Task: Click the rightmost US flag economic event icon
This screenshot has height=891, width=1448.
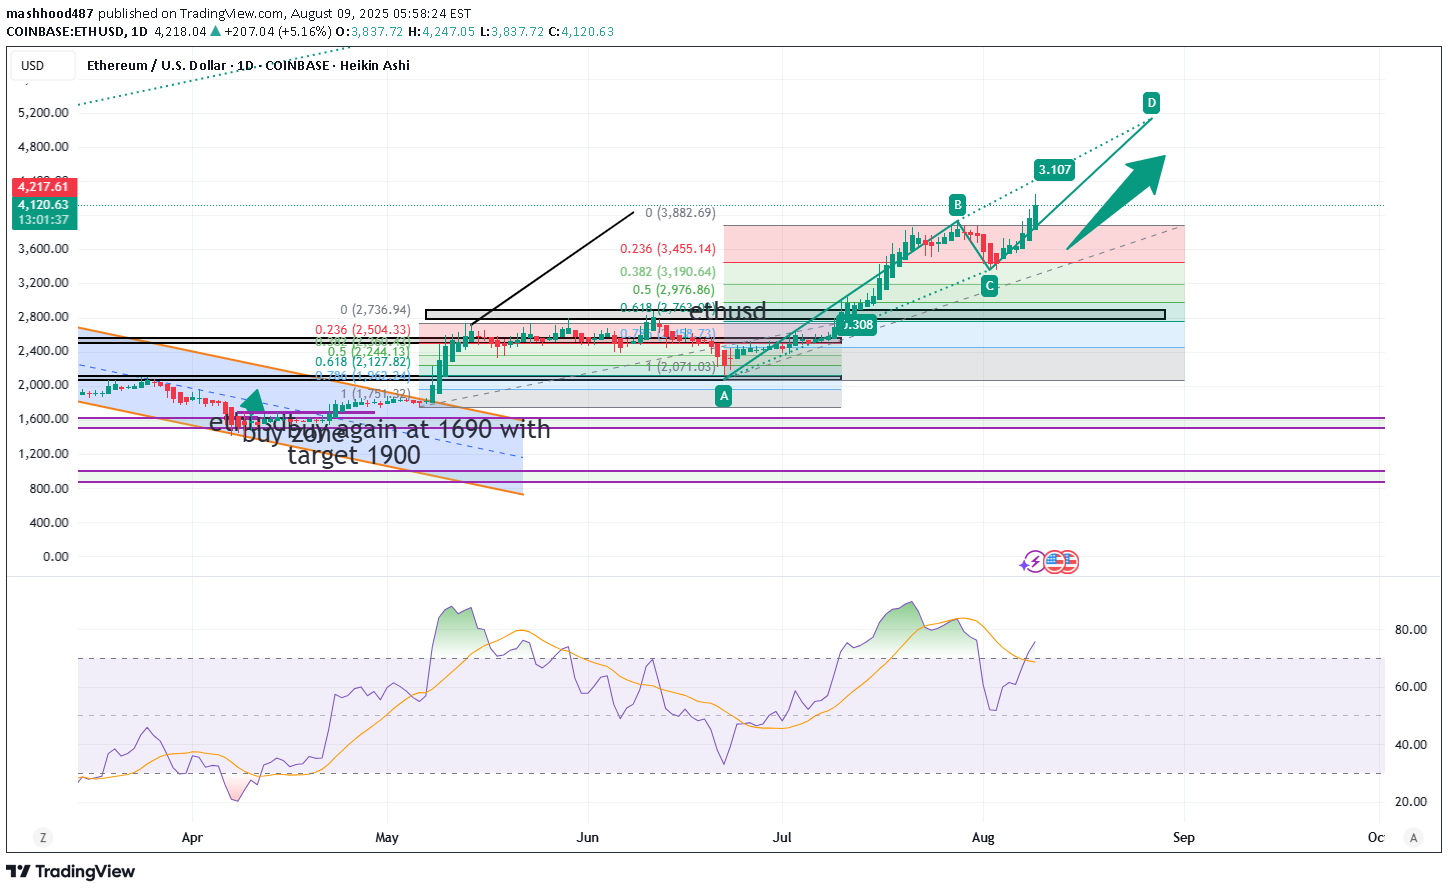Action: (x=1067, y=562)
